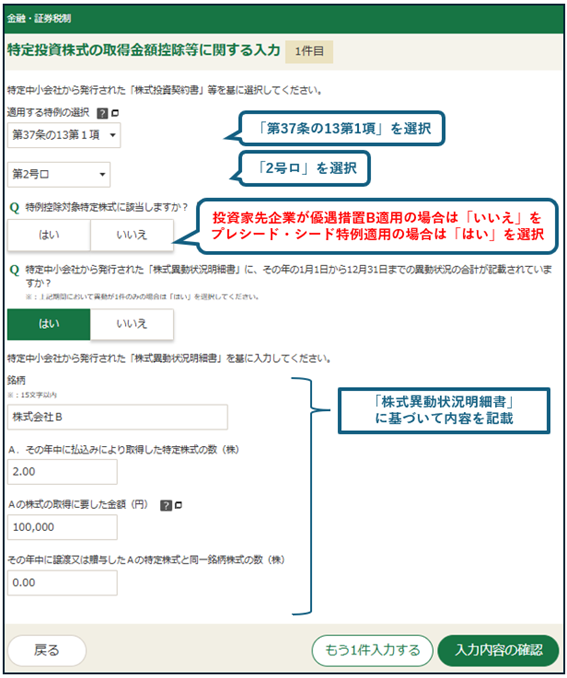Click popup window icon beside 適用する特例の選択 help
The image size is (567, 678).
(x=115, y=113)
